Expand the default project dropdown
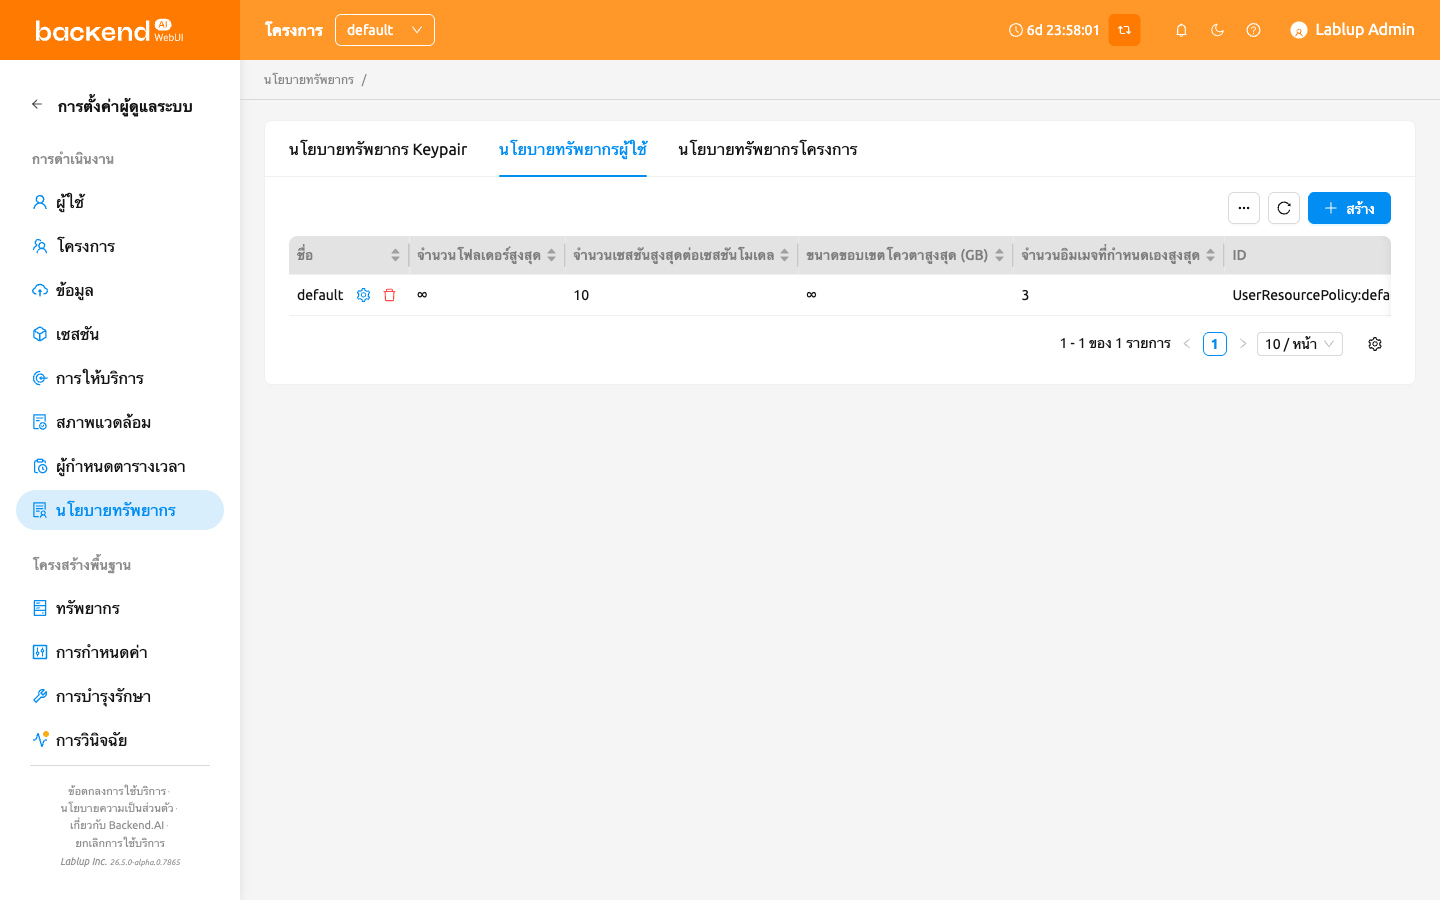 pyautogui.click(x=385, y=30)
